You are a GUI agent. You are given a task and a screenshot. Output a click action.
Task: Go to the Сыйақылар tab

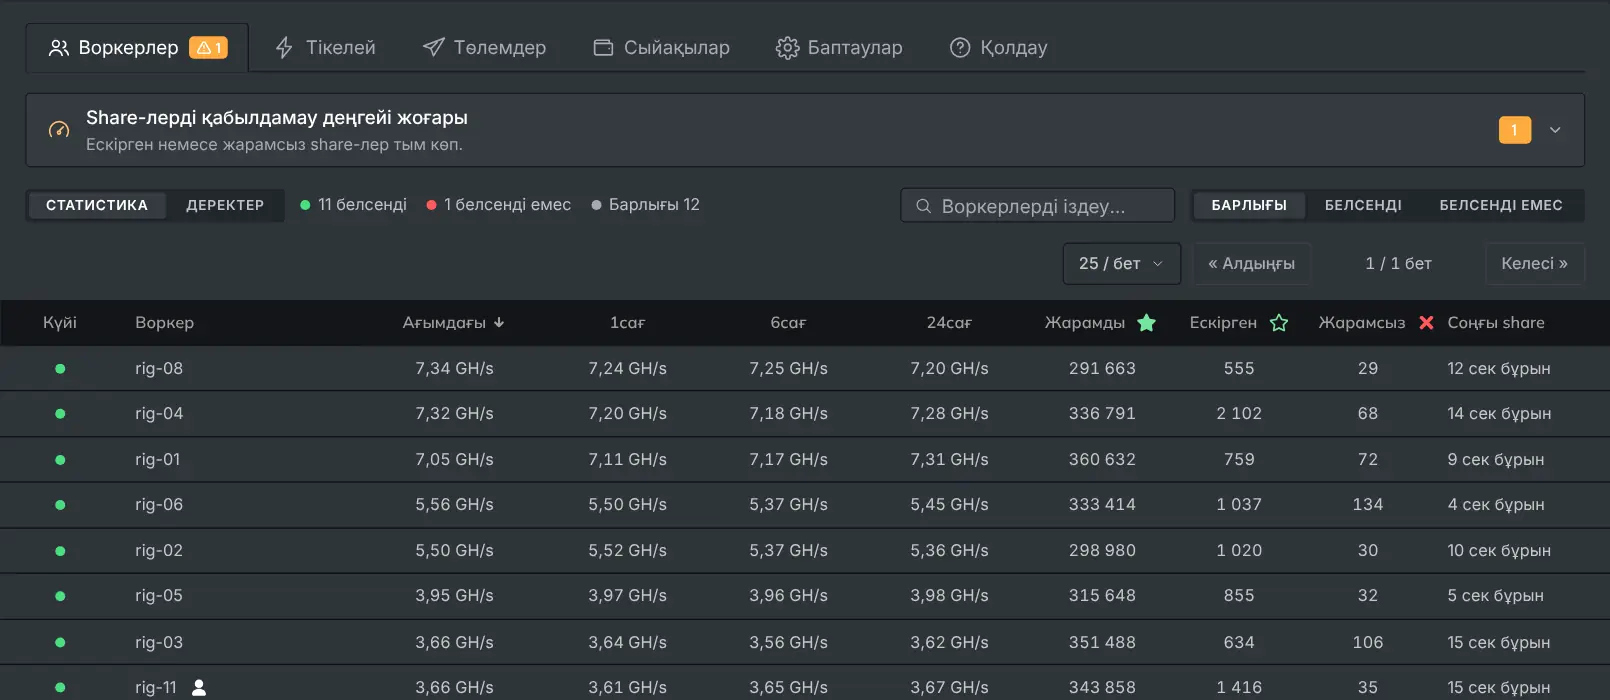pos(661,48)
